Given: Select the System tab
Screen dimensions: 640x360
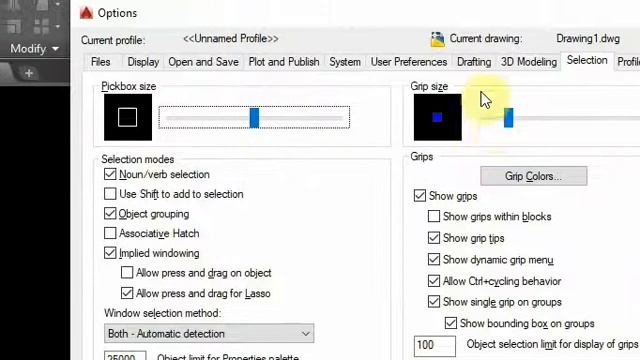Looking at the screenshot, I should [x=345, y=62].
